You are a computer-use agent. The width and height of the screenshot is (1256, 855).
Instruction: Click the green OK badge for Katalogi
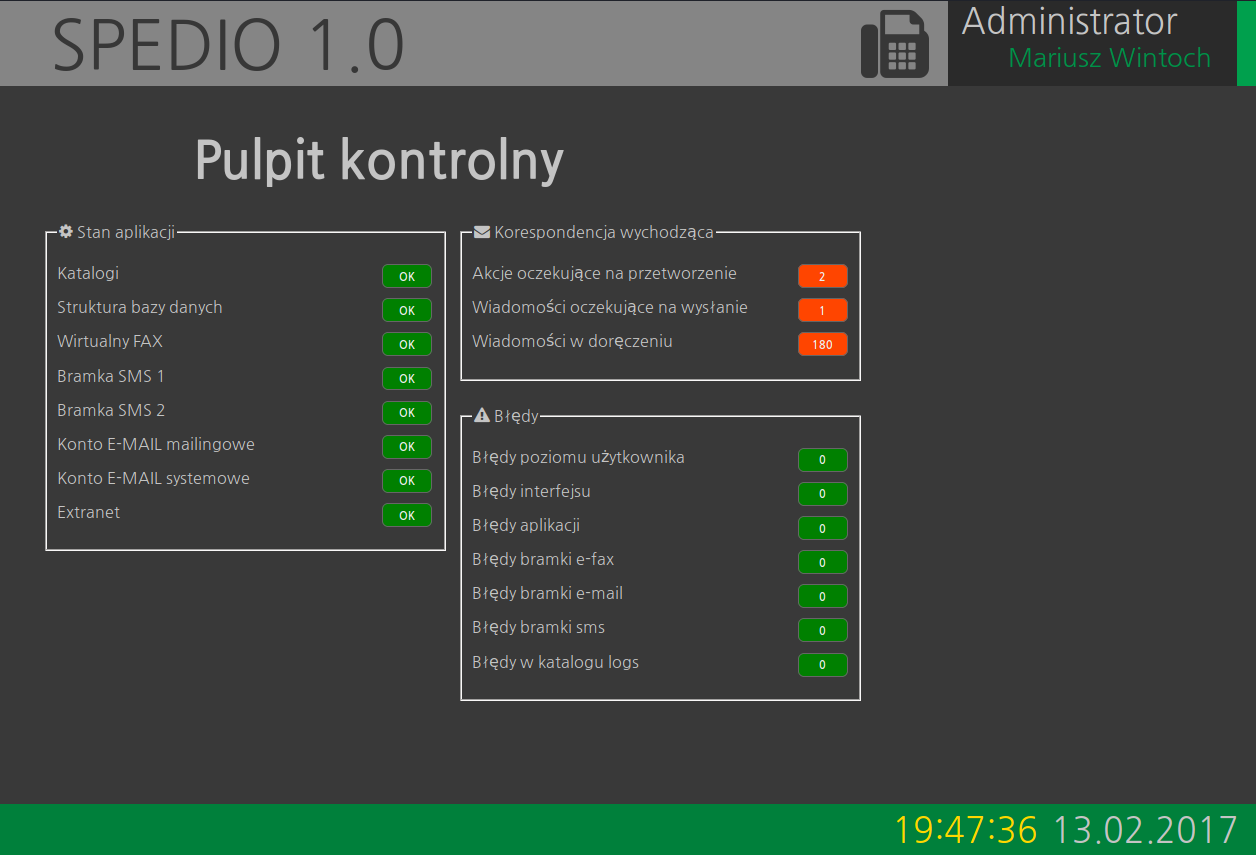(x=406, y=276)
